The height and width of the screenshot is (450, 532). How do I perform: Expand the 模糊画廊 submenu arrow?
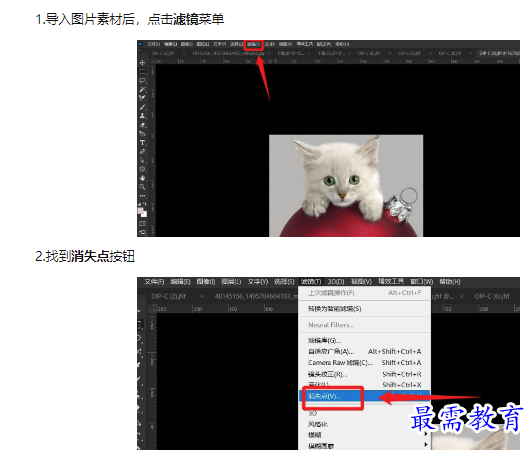click(x=425, y=445)
